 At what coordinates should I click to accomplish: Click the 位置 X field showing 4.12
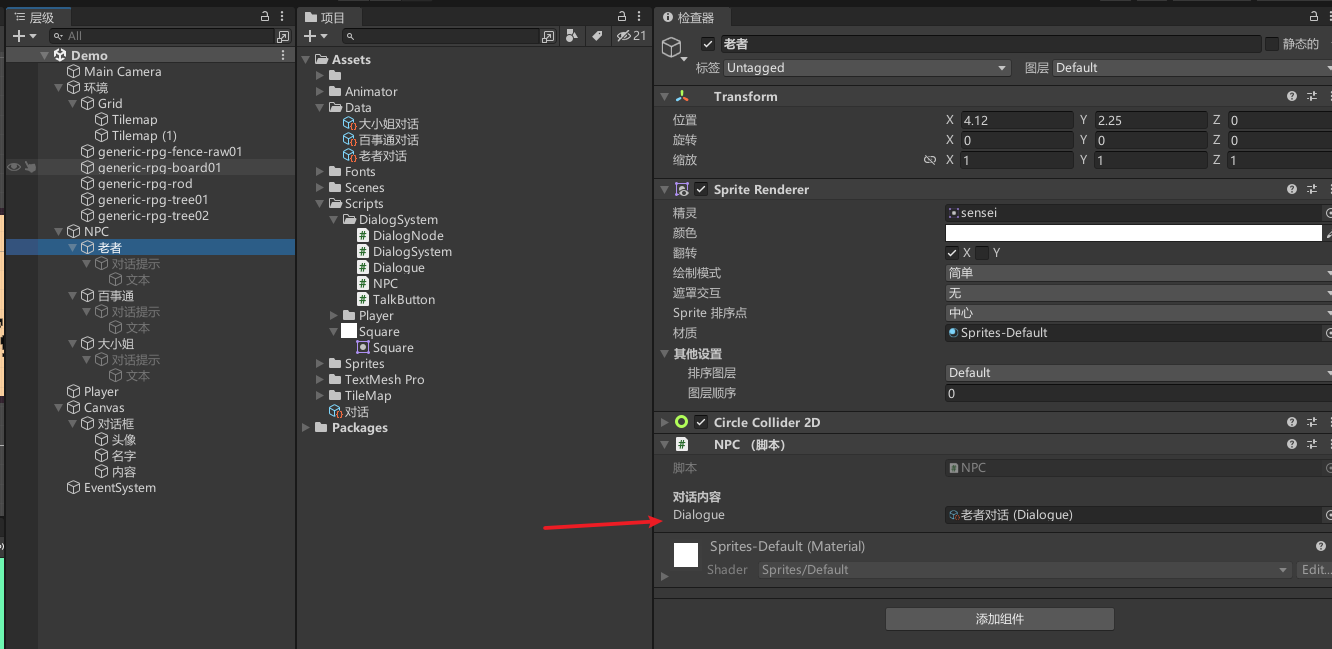(x=1017, y=120)
